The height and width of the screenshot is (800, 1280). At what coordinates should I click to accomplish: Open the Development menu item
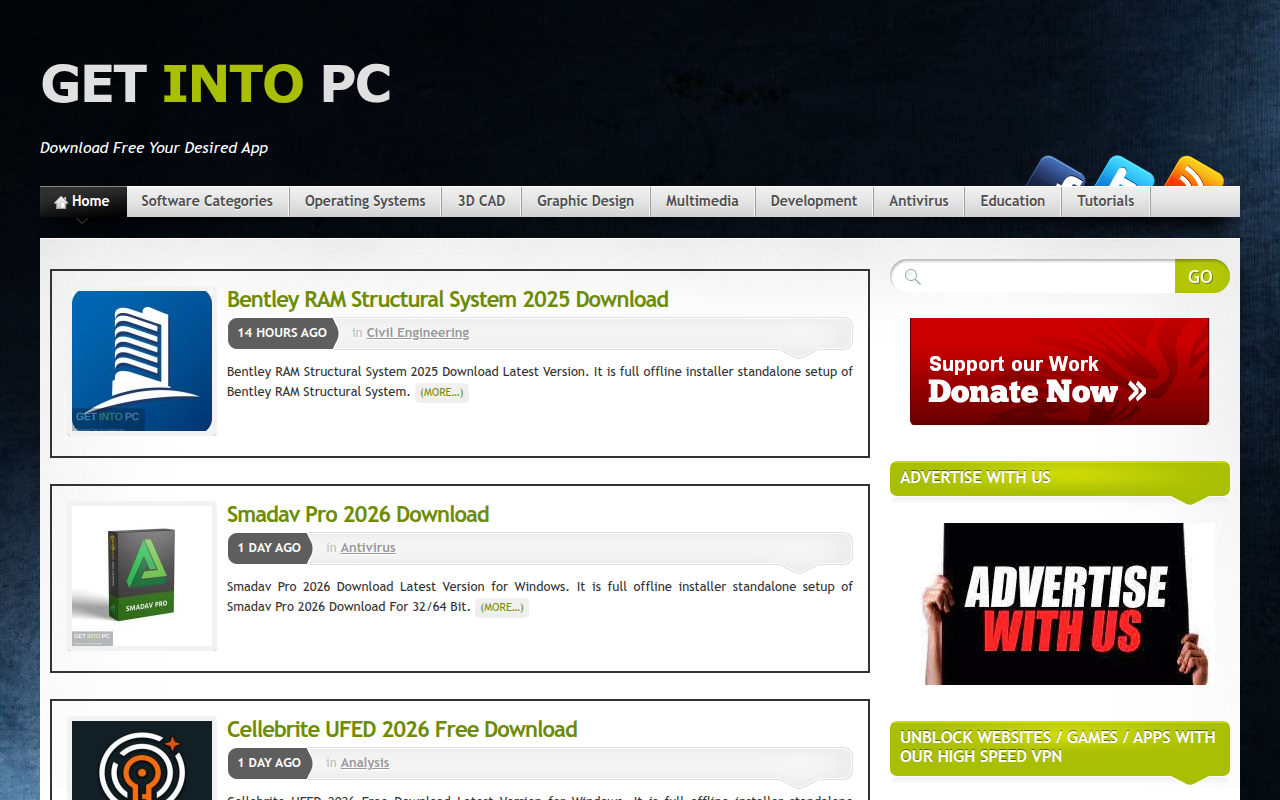[x=814, y=201]
